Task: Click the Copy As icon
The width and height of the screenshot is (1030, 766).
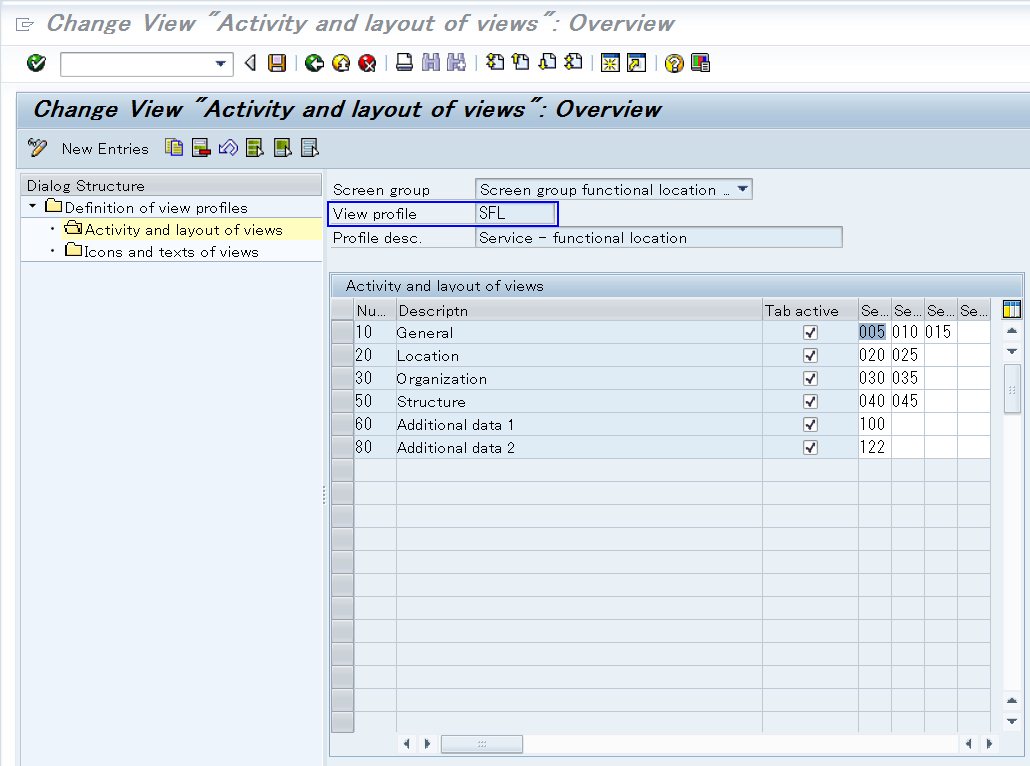Action: 174,148
